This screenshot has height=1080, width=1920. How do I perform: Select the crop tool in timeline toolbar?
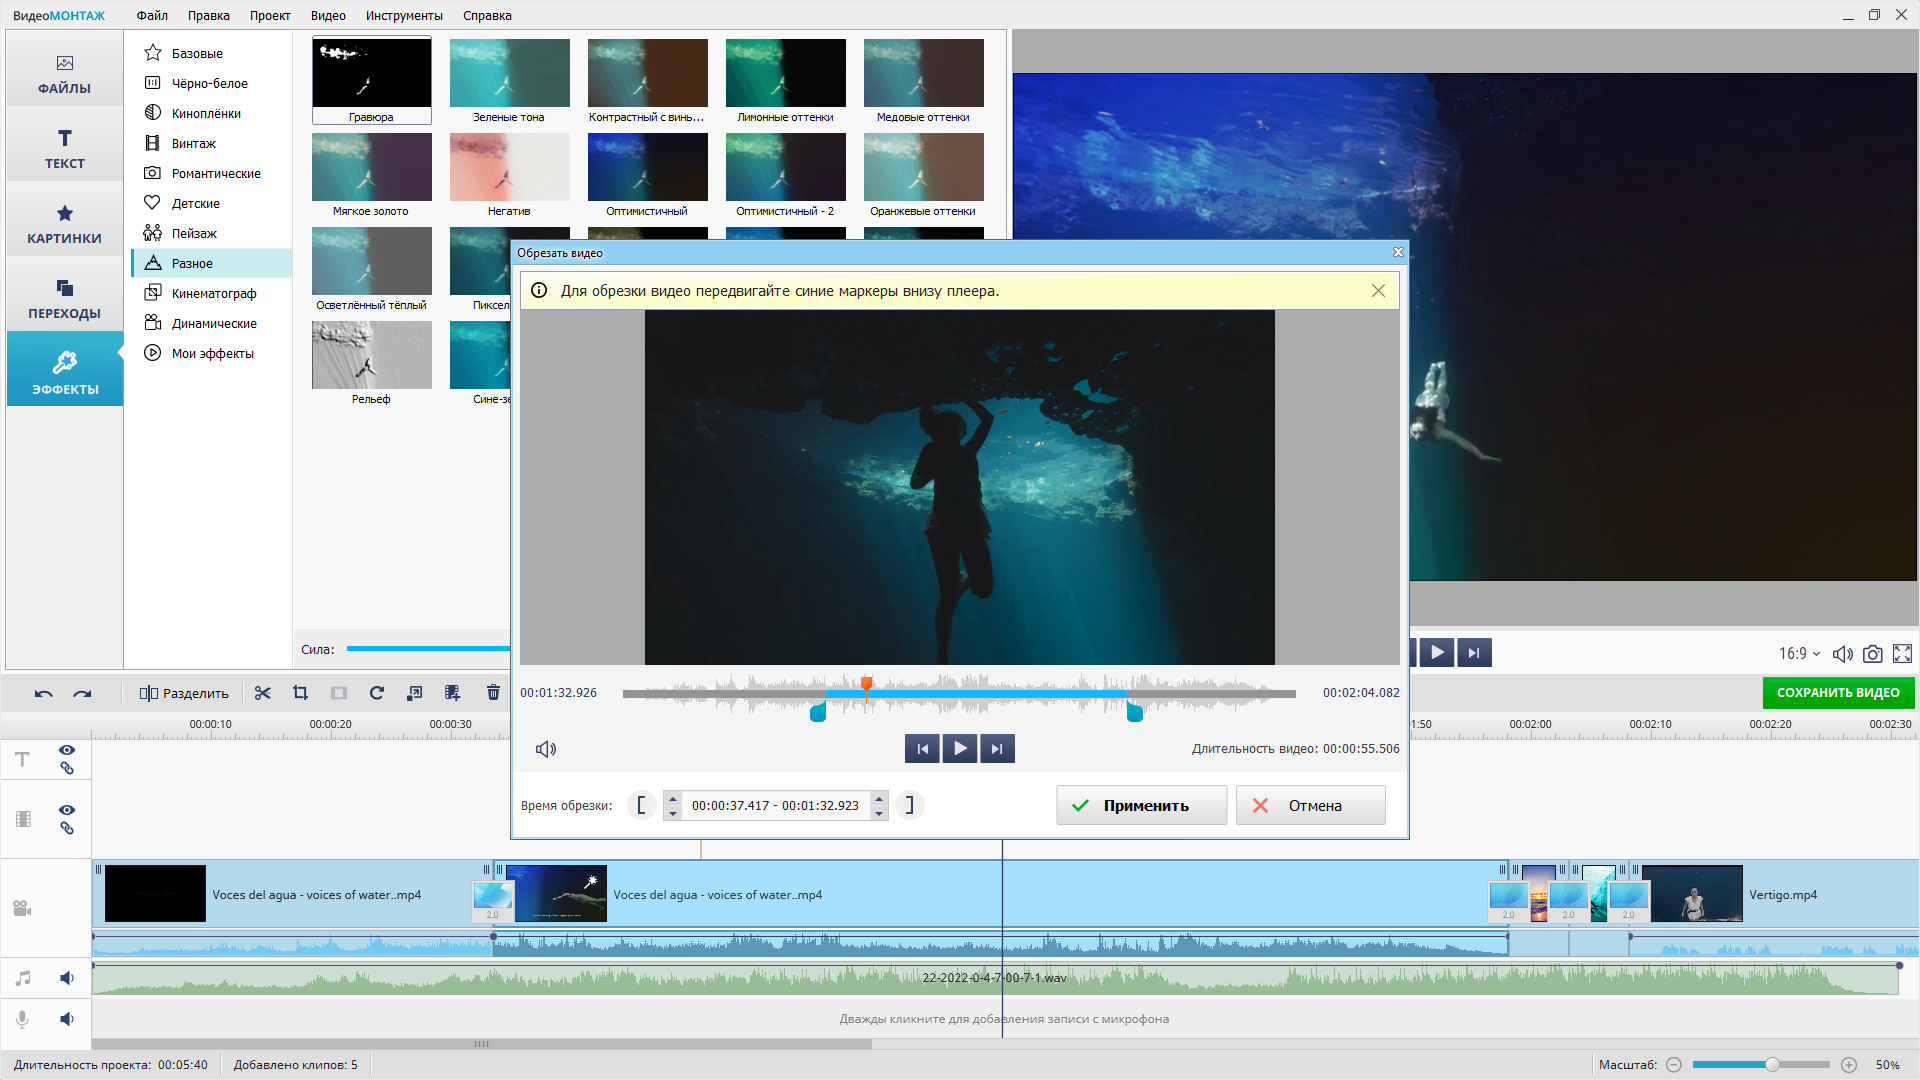point(300,693)
